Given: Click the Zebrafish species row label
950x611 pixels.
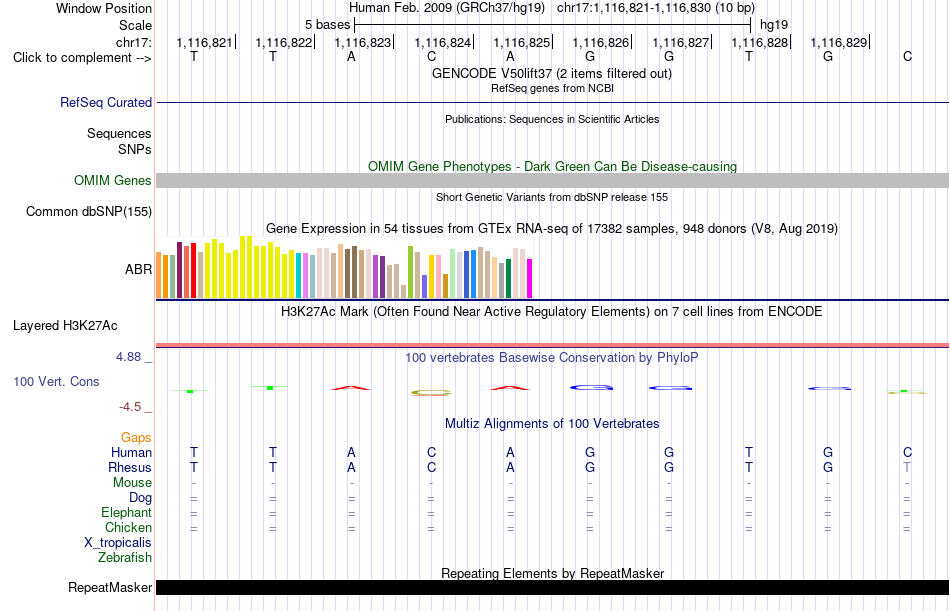Looking at the screenshot, I should (125, 558).
